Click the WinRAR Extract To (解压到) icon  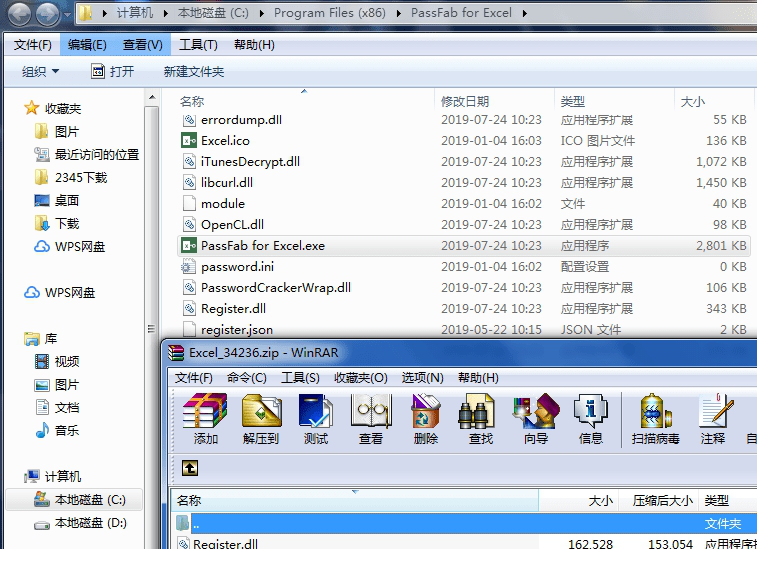(261, 412)
